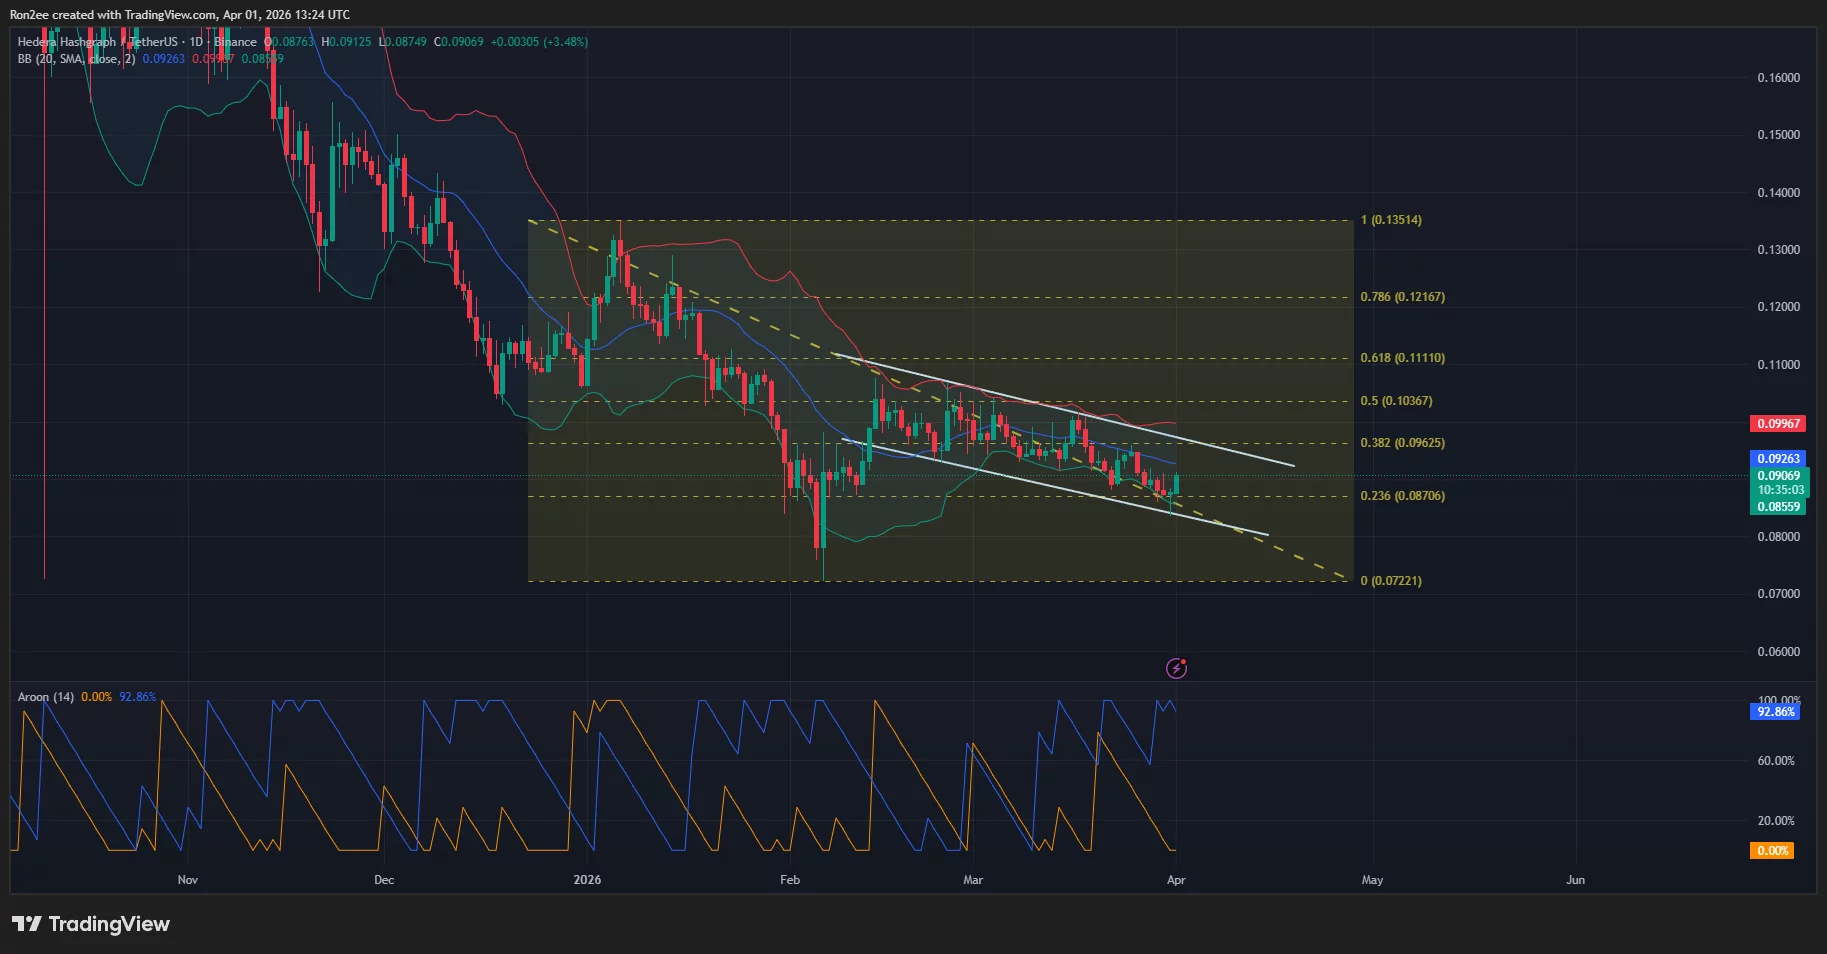This screenshot has height=954, width=1827.
Task: Click the 0.16000 value on the price axis
Action: pyautogui.click(x=1780, y=76)
